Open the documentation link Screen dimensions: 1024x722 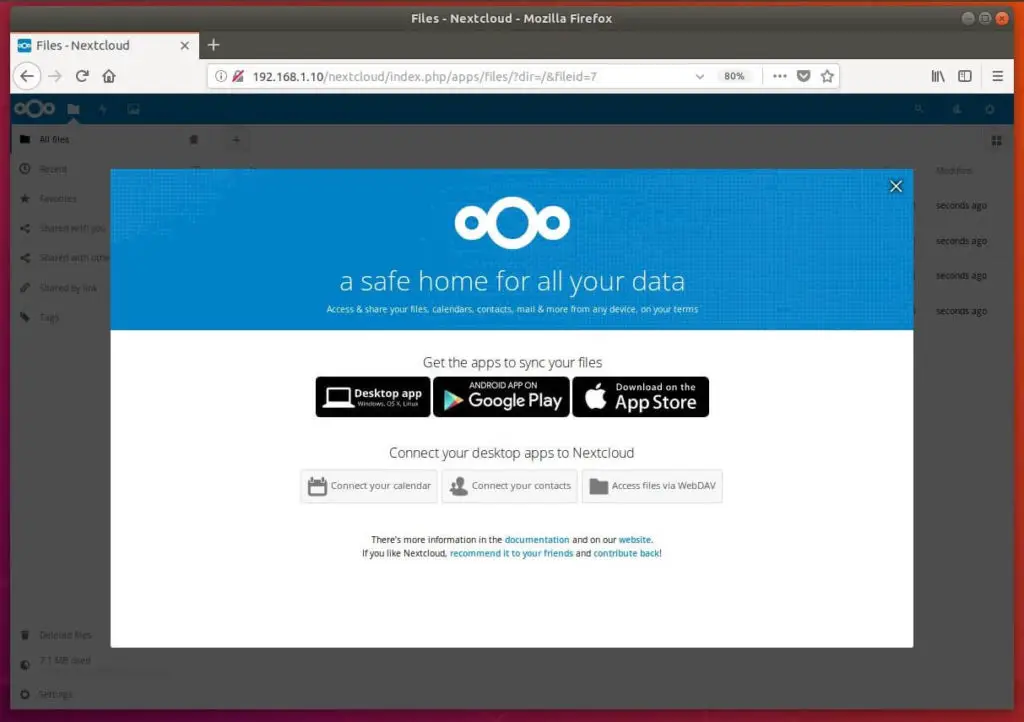point(537,540)
